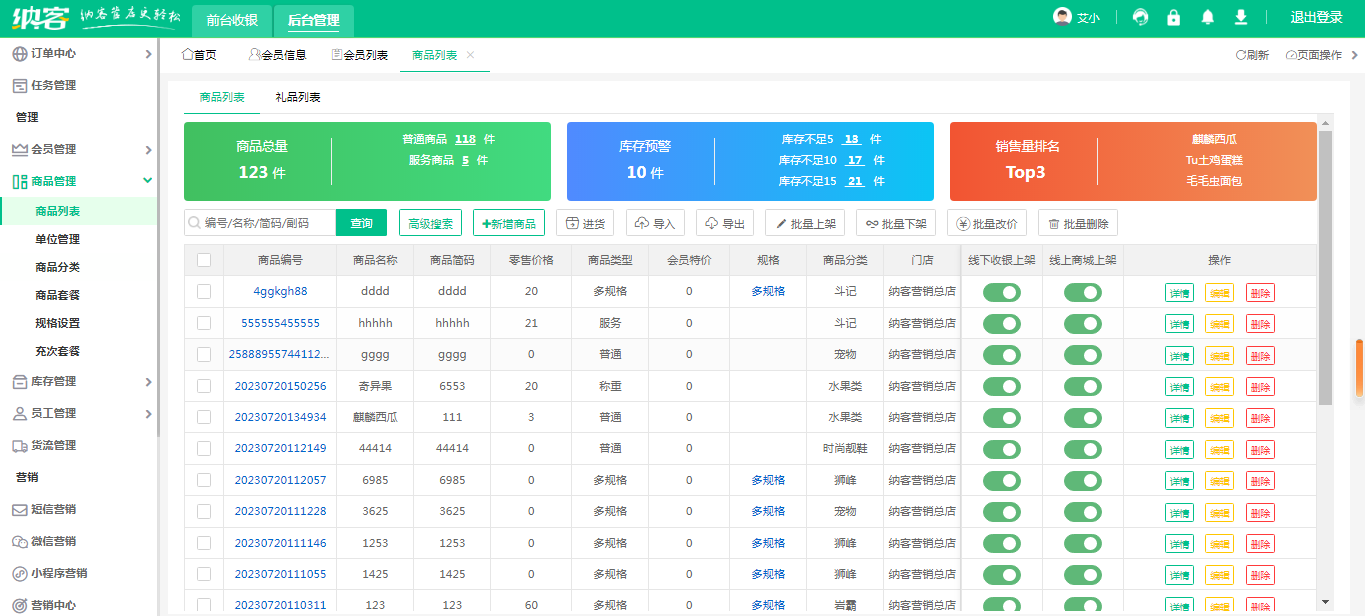Open the customer service icon in top bar
Screen dimensions: 1365x616
[x=1140, y=17]
